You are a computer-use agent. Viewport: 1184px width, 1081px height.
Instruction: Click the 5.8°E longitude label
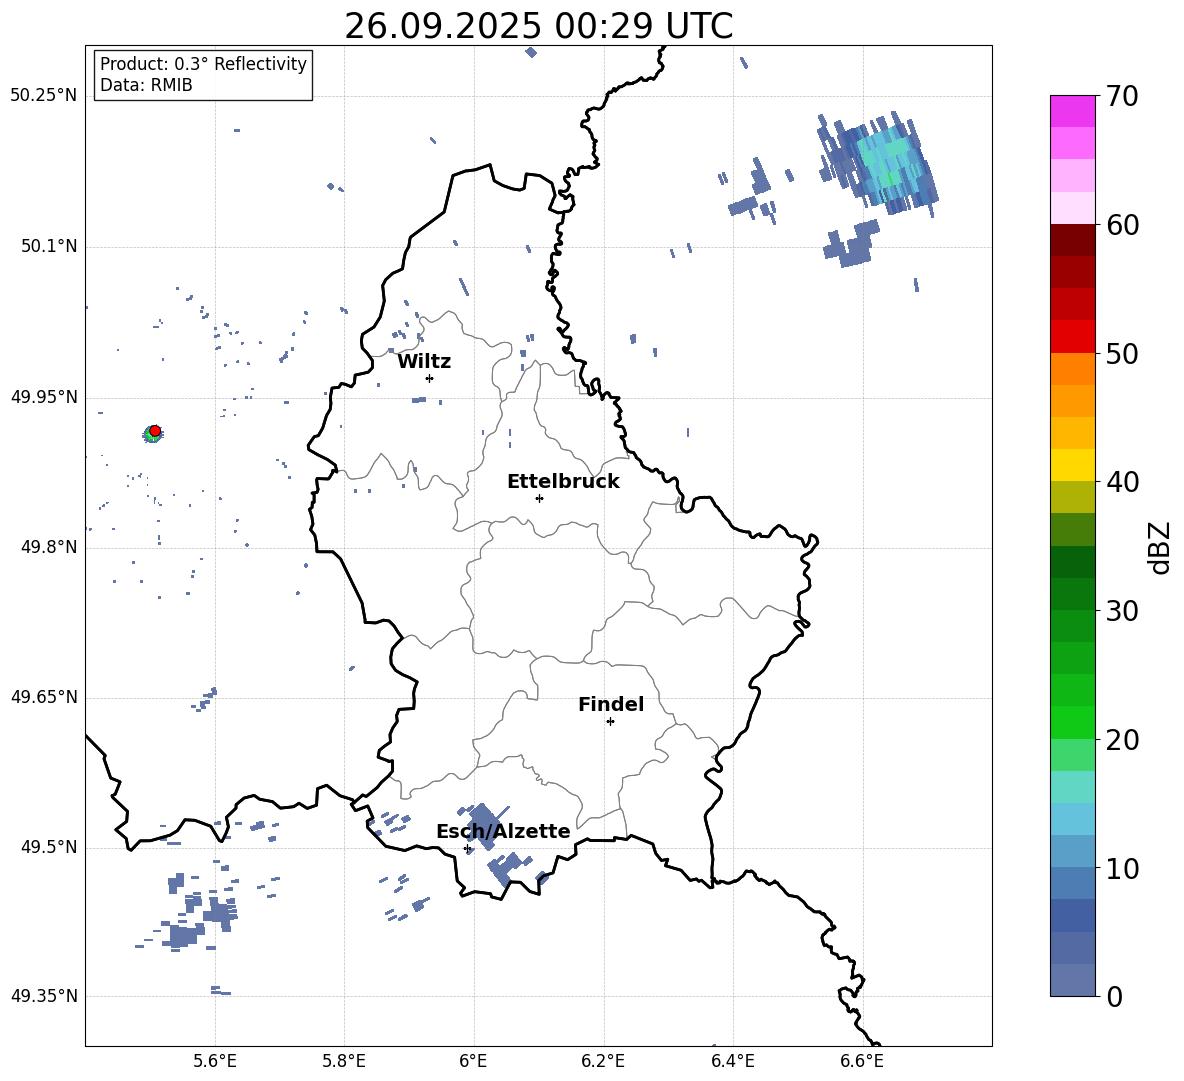[344, 1061]
